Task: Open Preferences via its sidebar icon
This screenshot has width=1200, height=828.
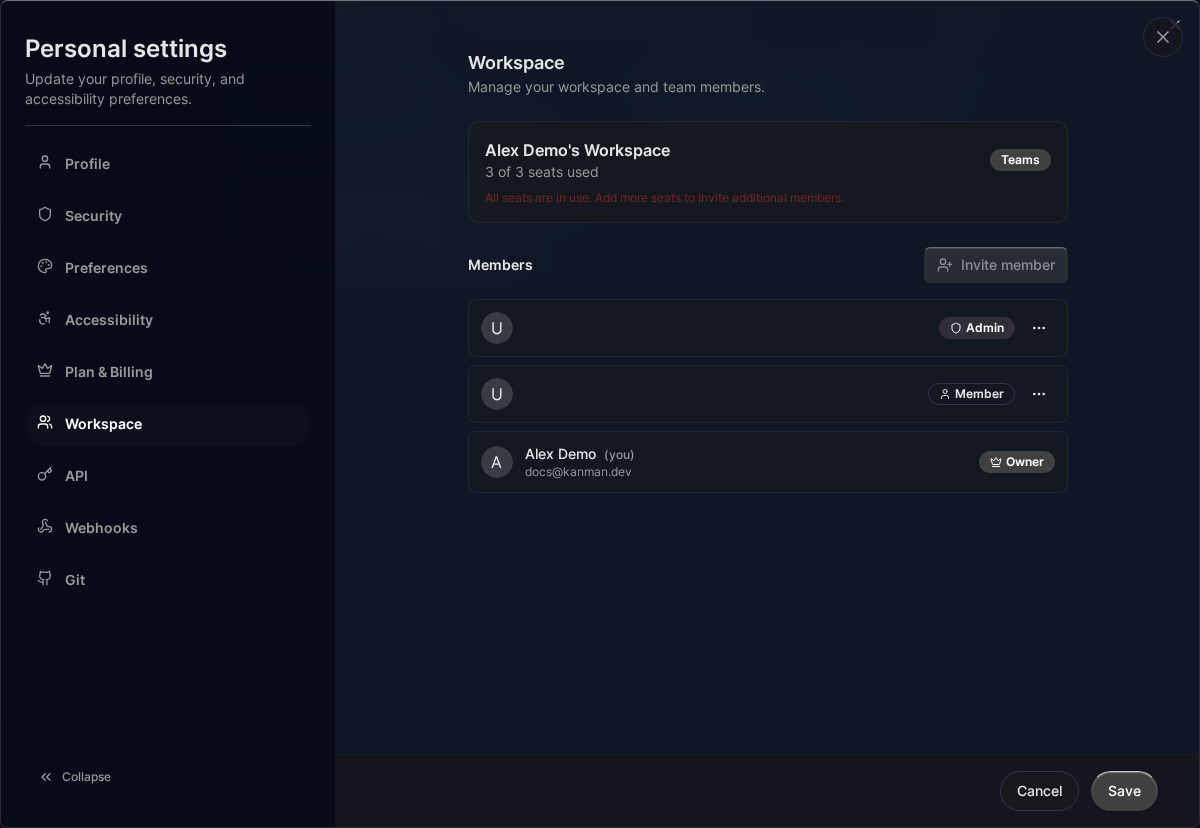Action: [45, 267]
